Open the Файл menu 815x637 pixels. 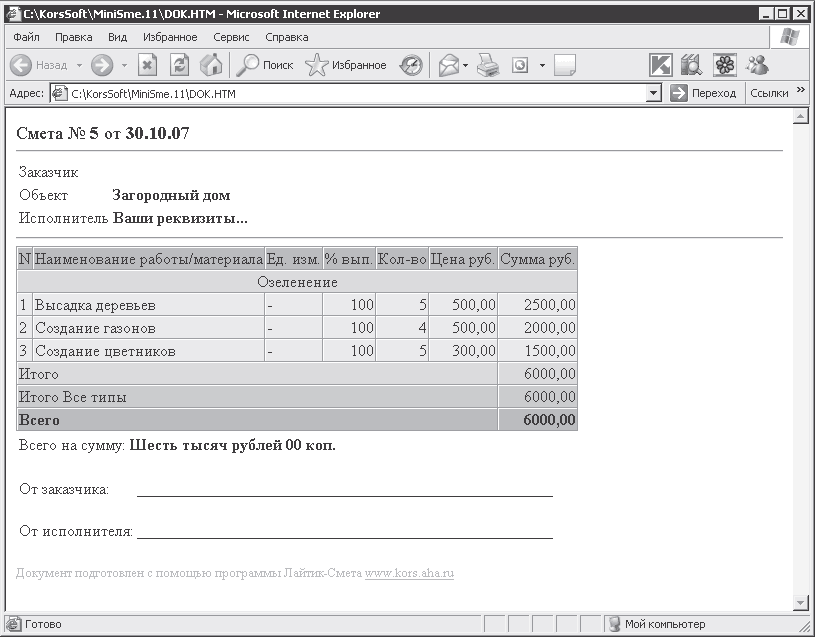tap(27, 37)
